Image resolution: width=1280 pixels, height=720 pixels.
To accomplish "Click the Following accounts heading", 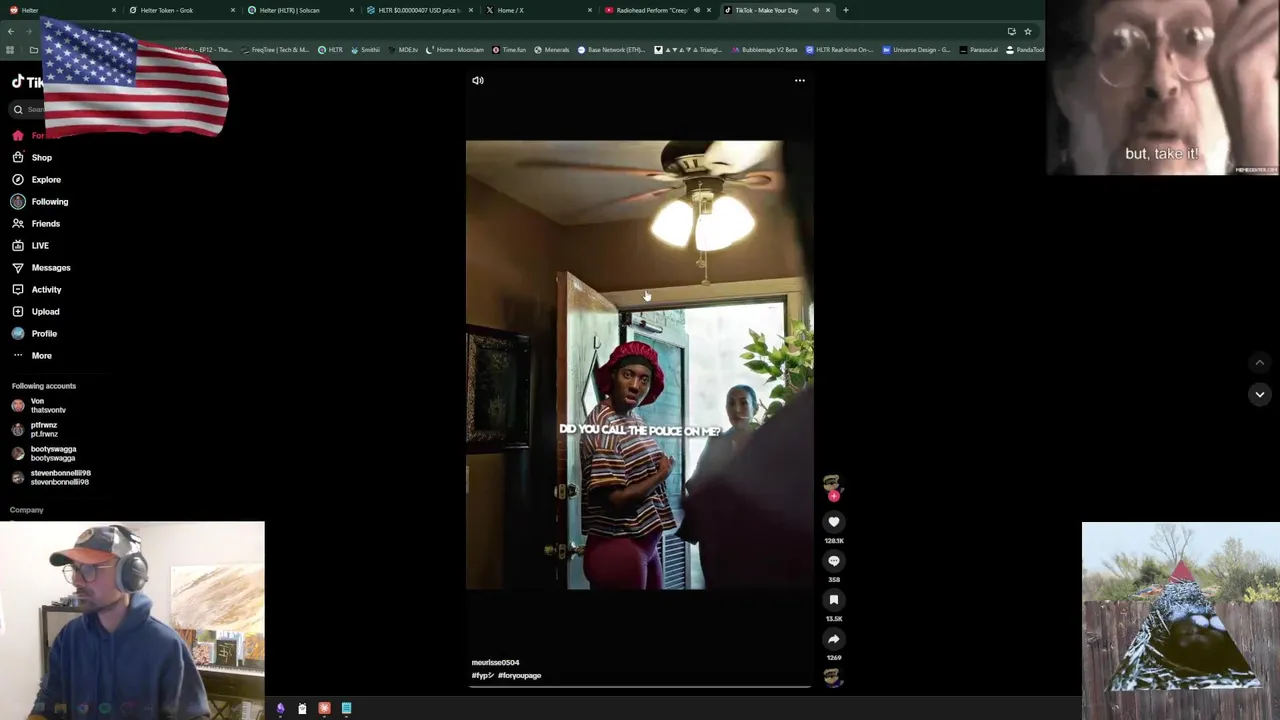I will tap(44, 386).
